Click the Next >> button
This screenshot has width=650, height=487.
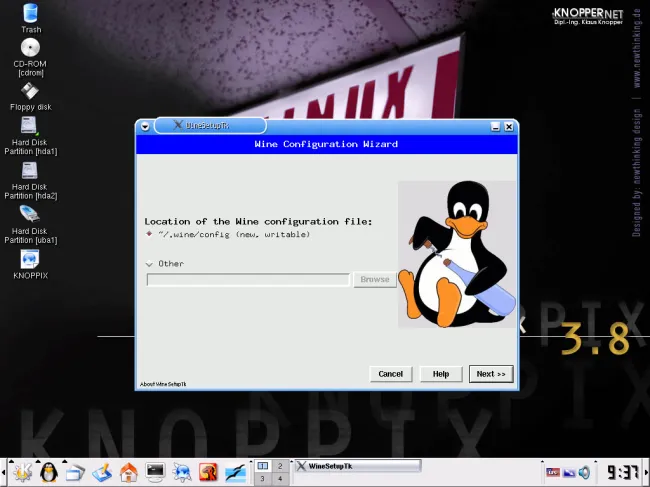click(x=491, y=374)
